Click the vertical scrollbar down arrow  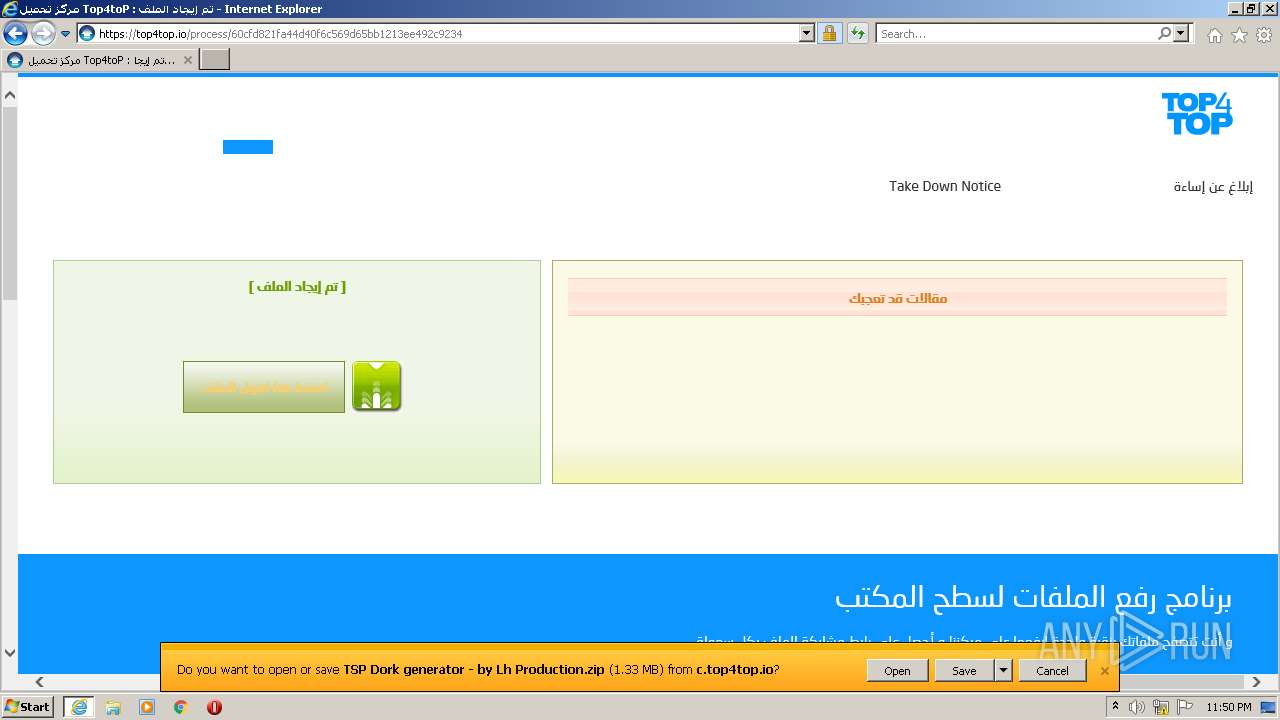click(x=10, y=653)
